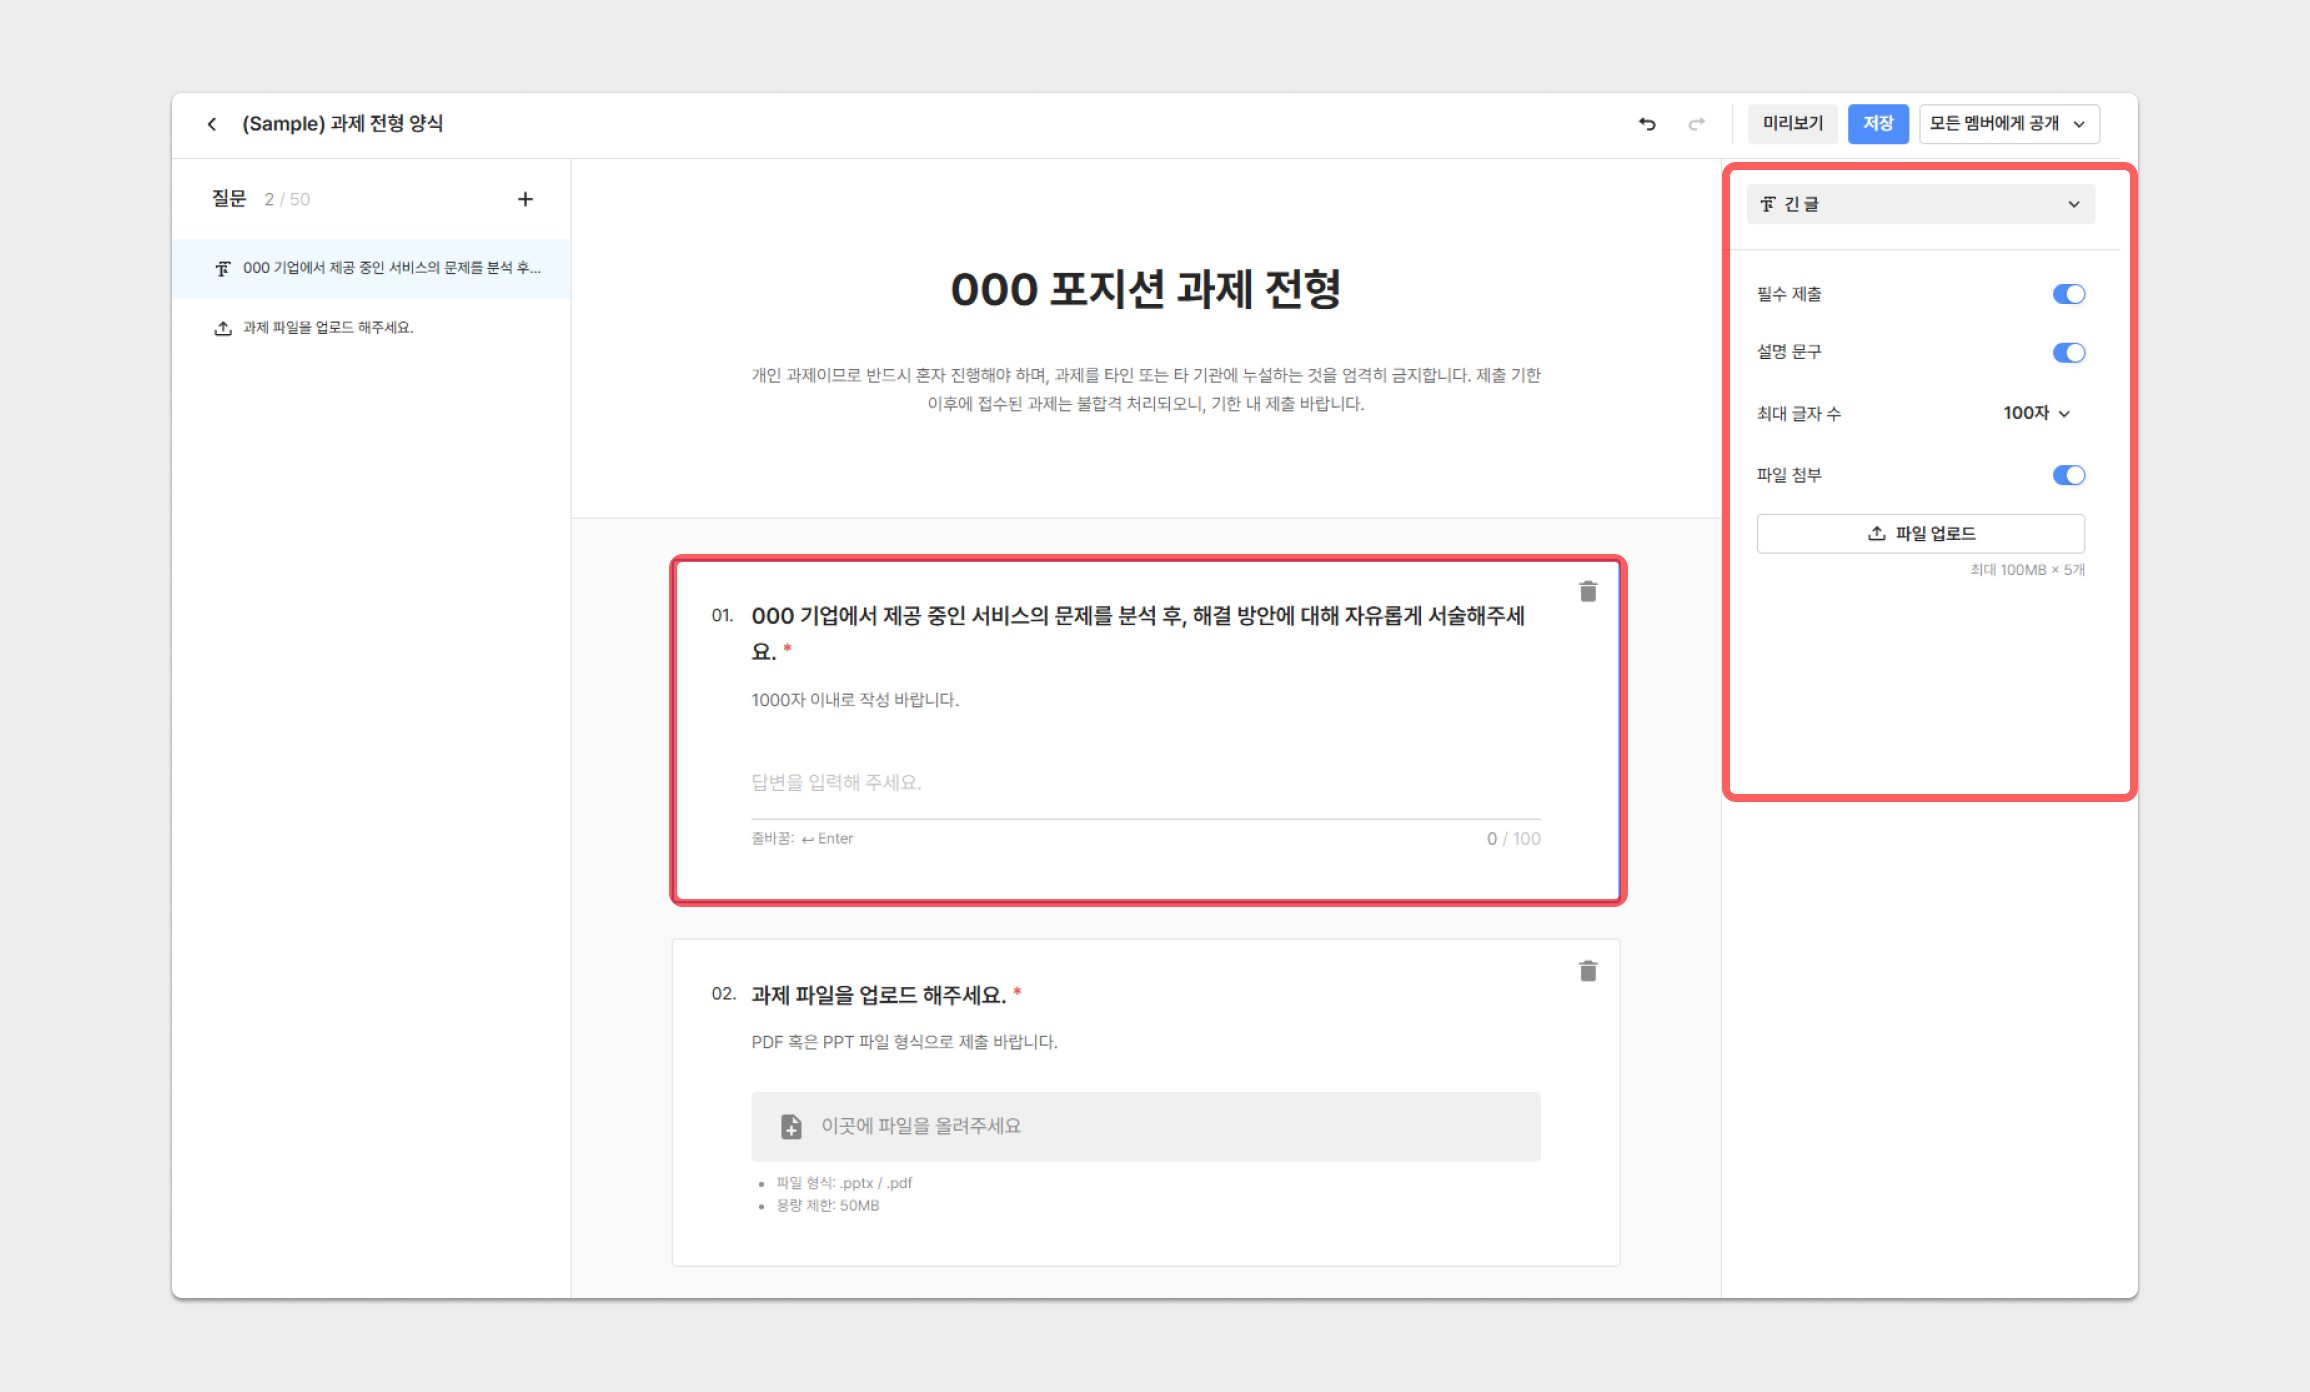Click the 미리보기 preview button
This screenshot has width=2310, height=1392.
tap(1792, 124)
